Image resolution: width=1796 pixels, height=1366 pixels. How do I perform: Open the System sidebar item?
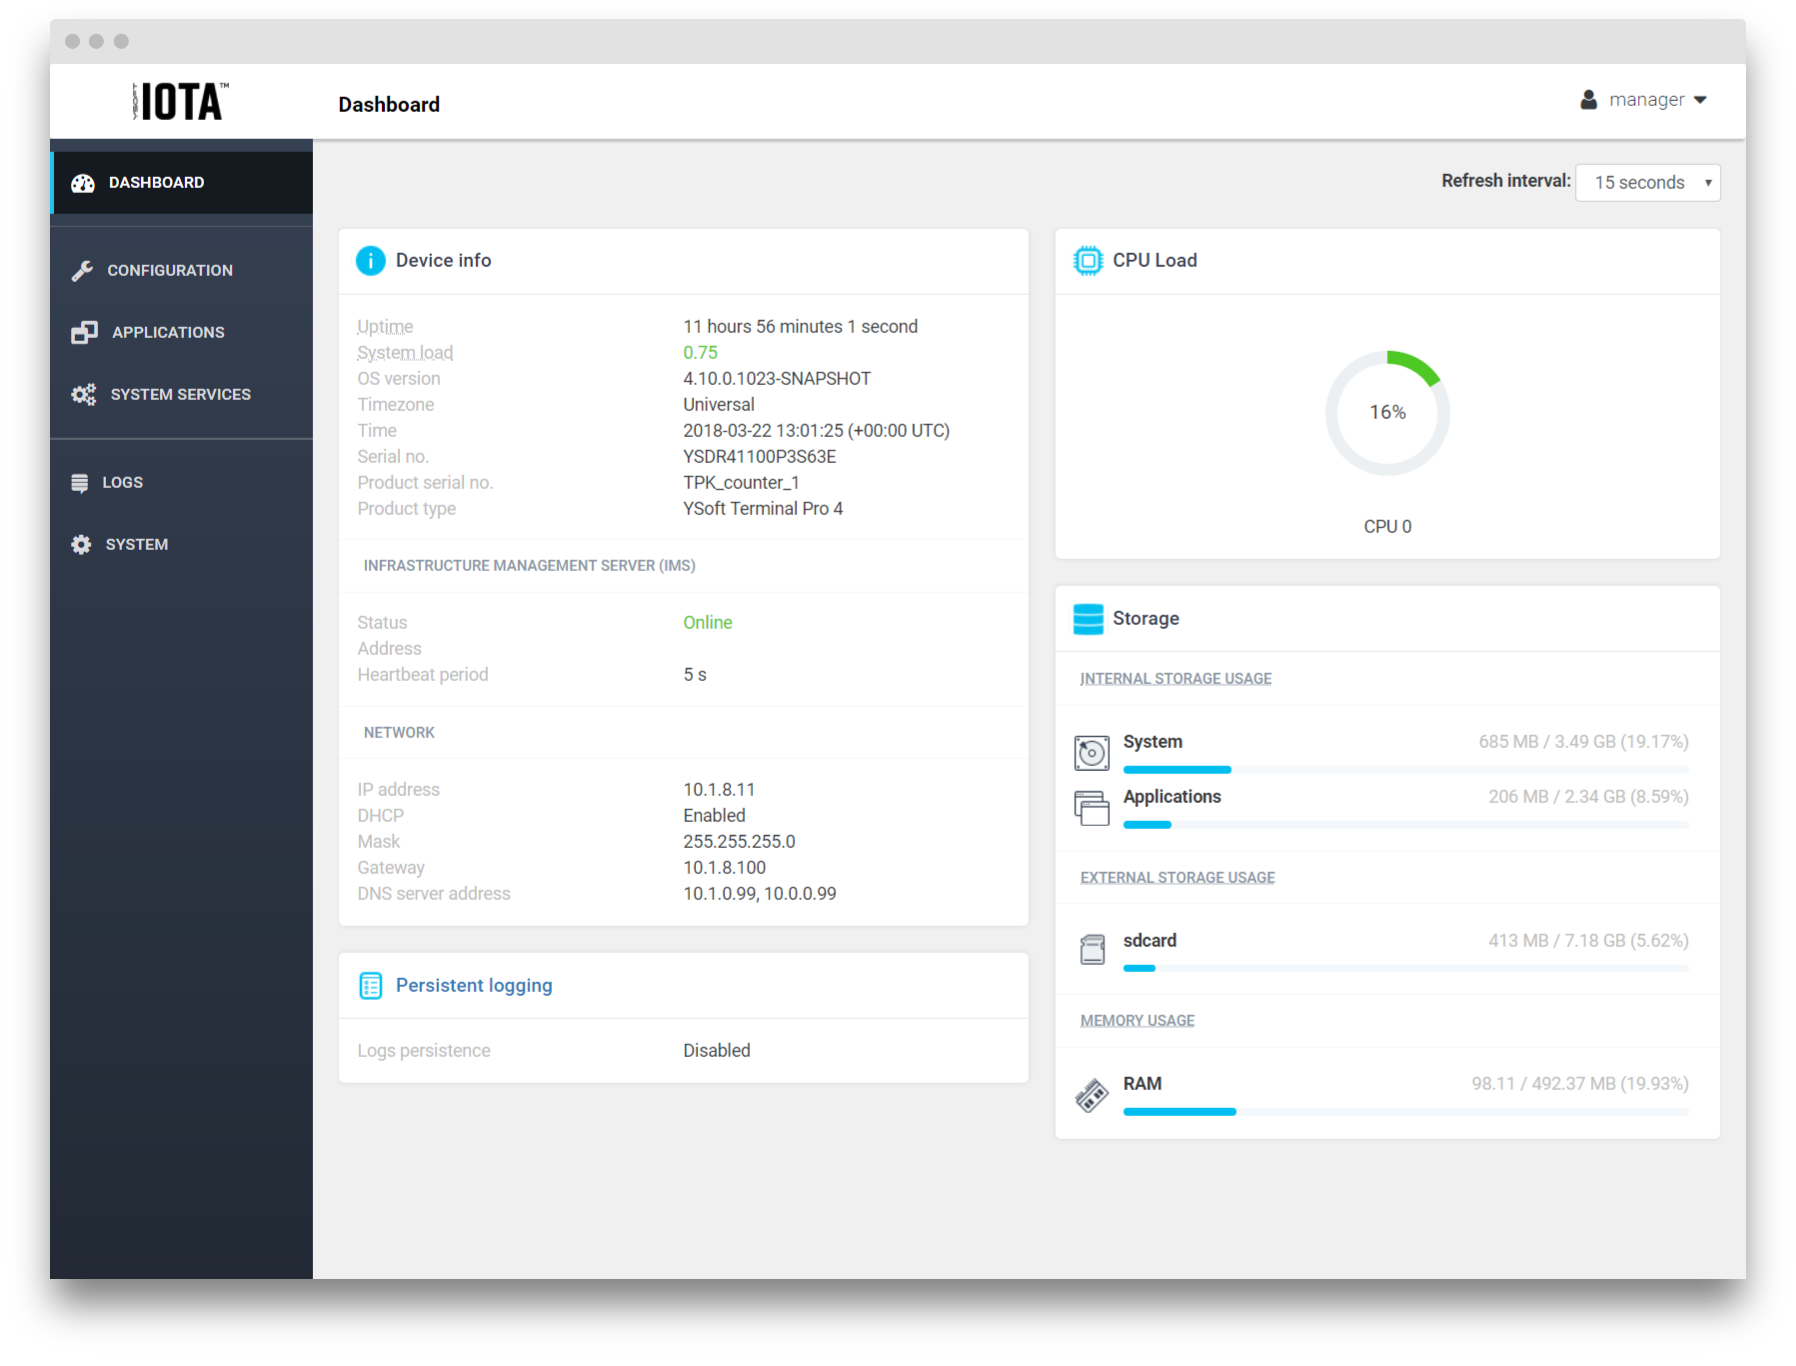pos(136,545)
